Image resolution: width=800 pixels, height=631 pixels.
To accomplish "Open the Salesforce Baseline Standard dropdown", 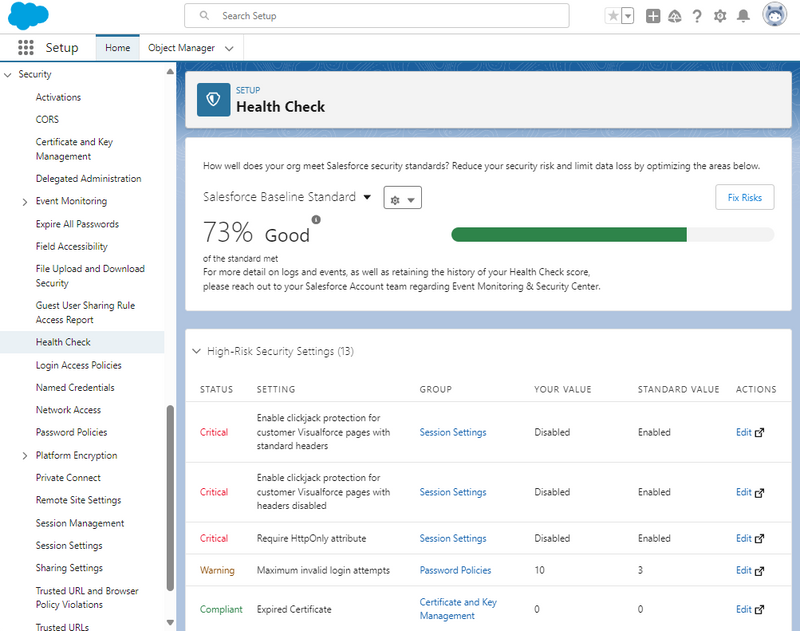I will [287, 197].
